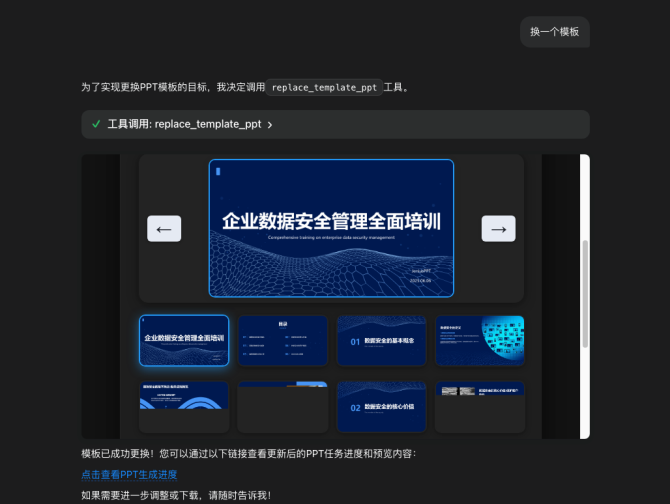
Task: Click the 换一个模板 user message bubble
Action: [x=555, y=32]
